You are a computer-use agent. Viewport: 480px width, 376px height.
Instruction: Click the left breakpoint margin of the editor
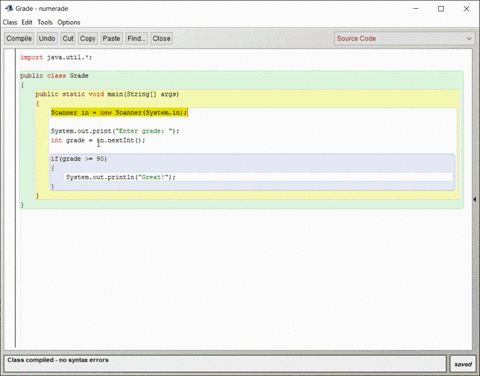(10, 199)
